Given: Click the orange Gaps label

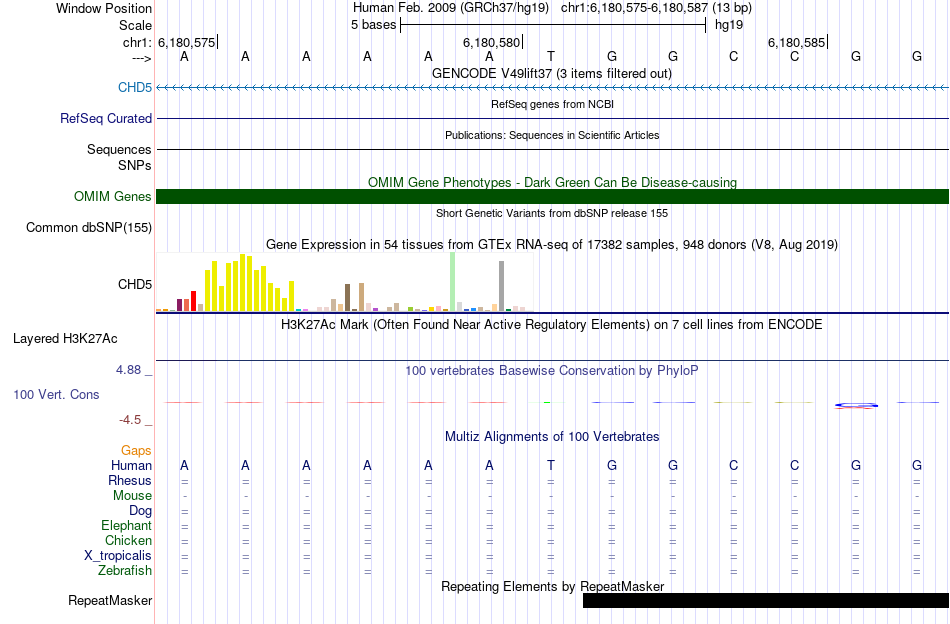Looking at the screenshot, I should pos(136,450).
